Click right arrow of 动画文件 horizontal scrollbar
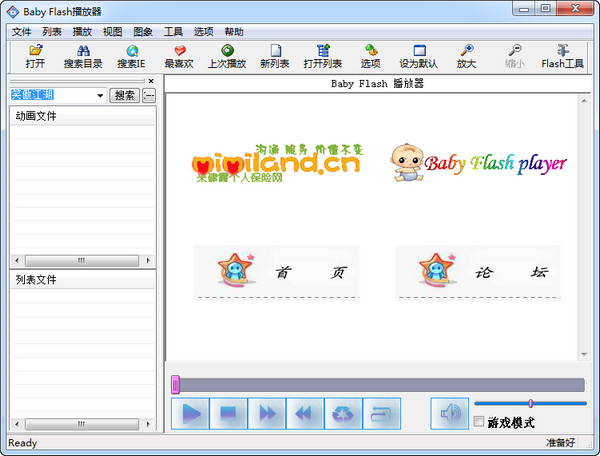 pos(148,261)
